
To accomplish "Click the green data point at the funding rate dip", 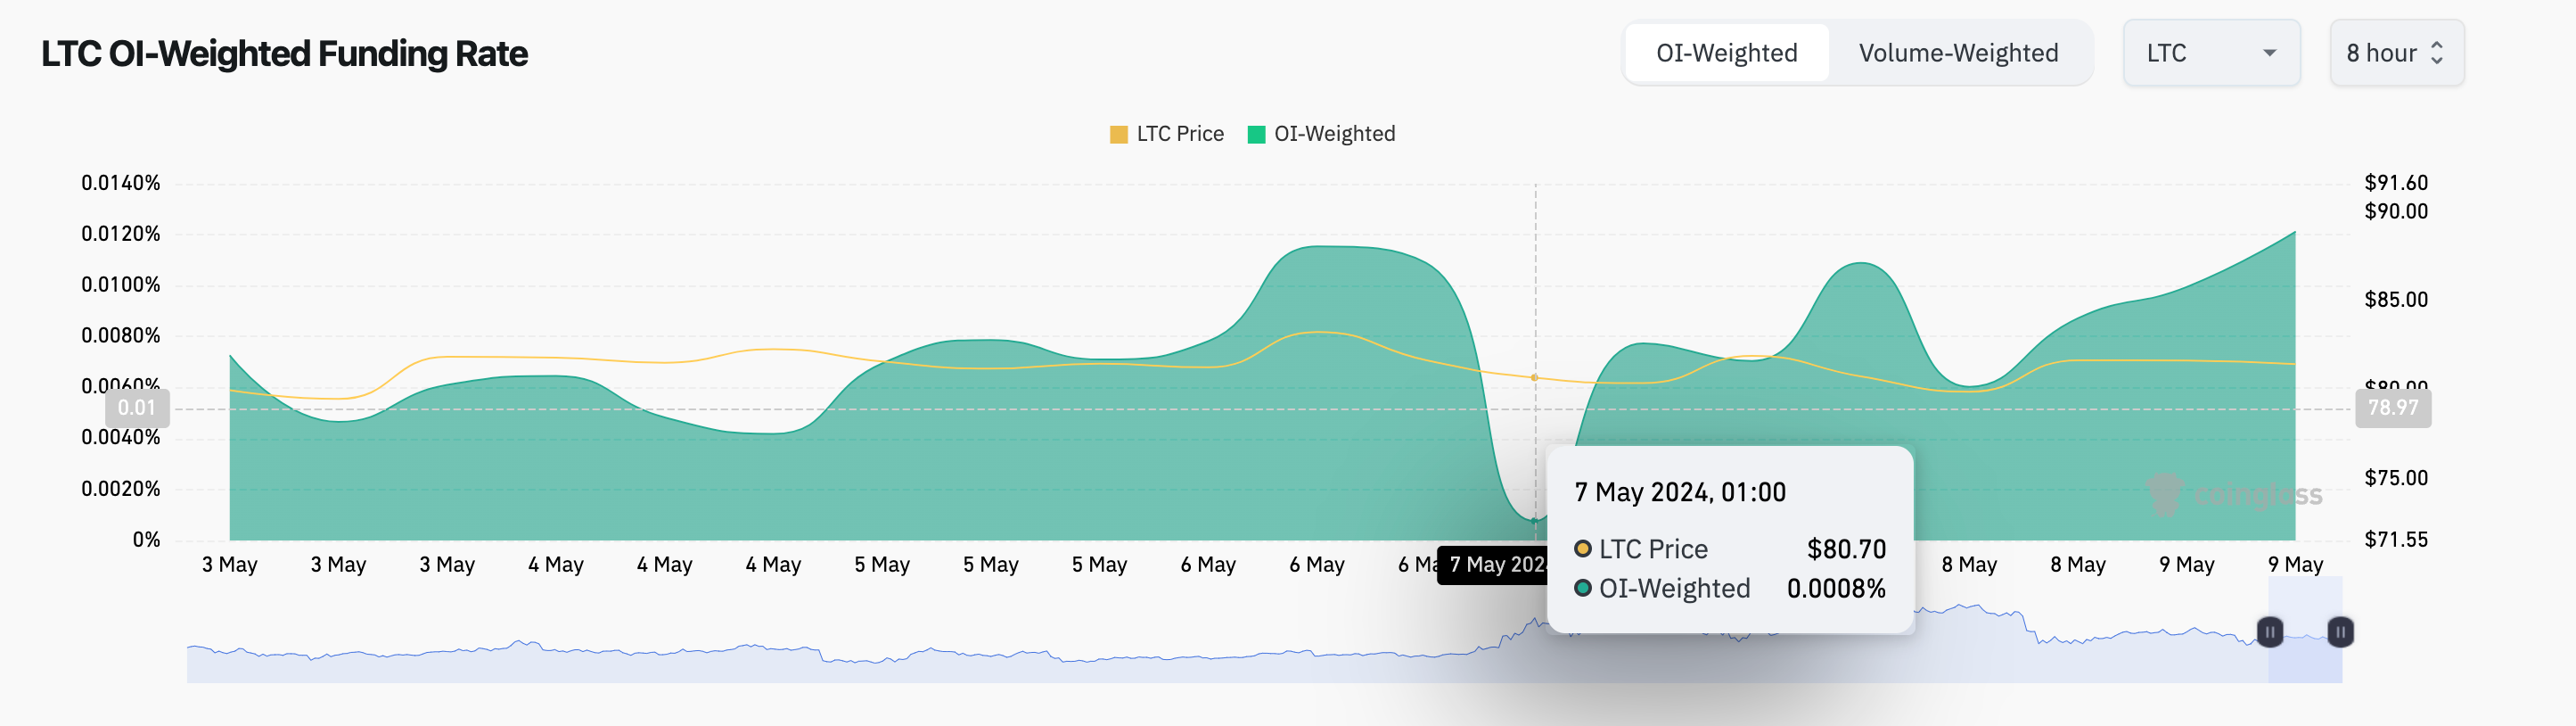I will point(1535,521).
